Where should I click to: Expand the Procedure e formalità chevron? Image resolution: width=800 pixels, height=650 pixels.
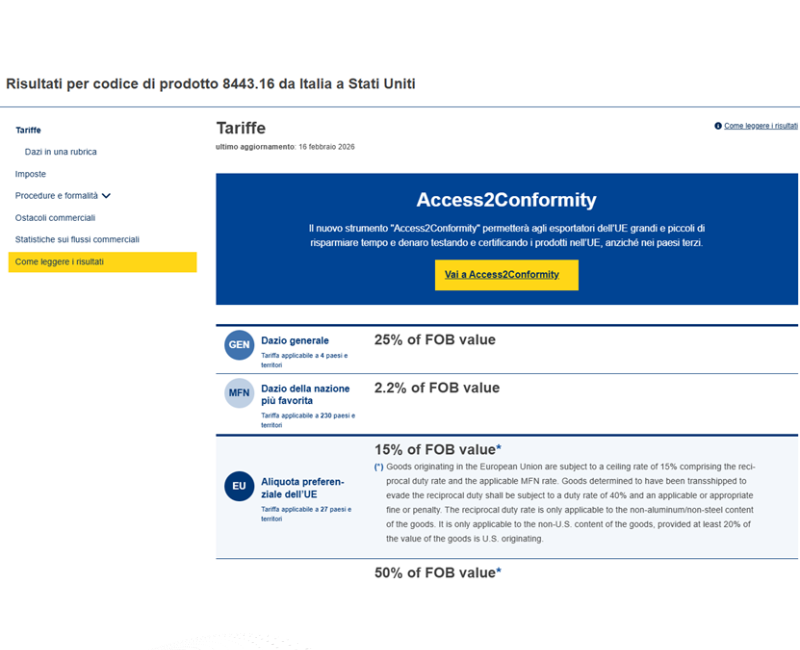tap(106, 196)
